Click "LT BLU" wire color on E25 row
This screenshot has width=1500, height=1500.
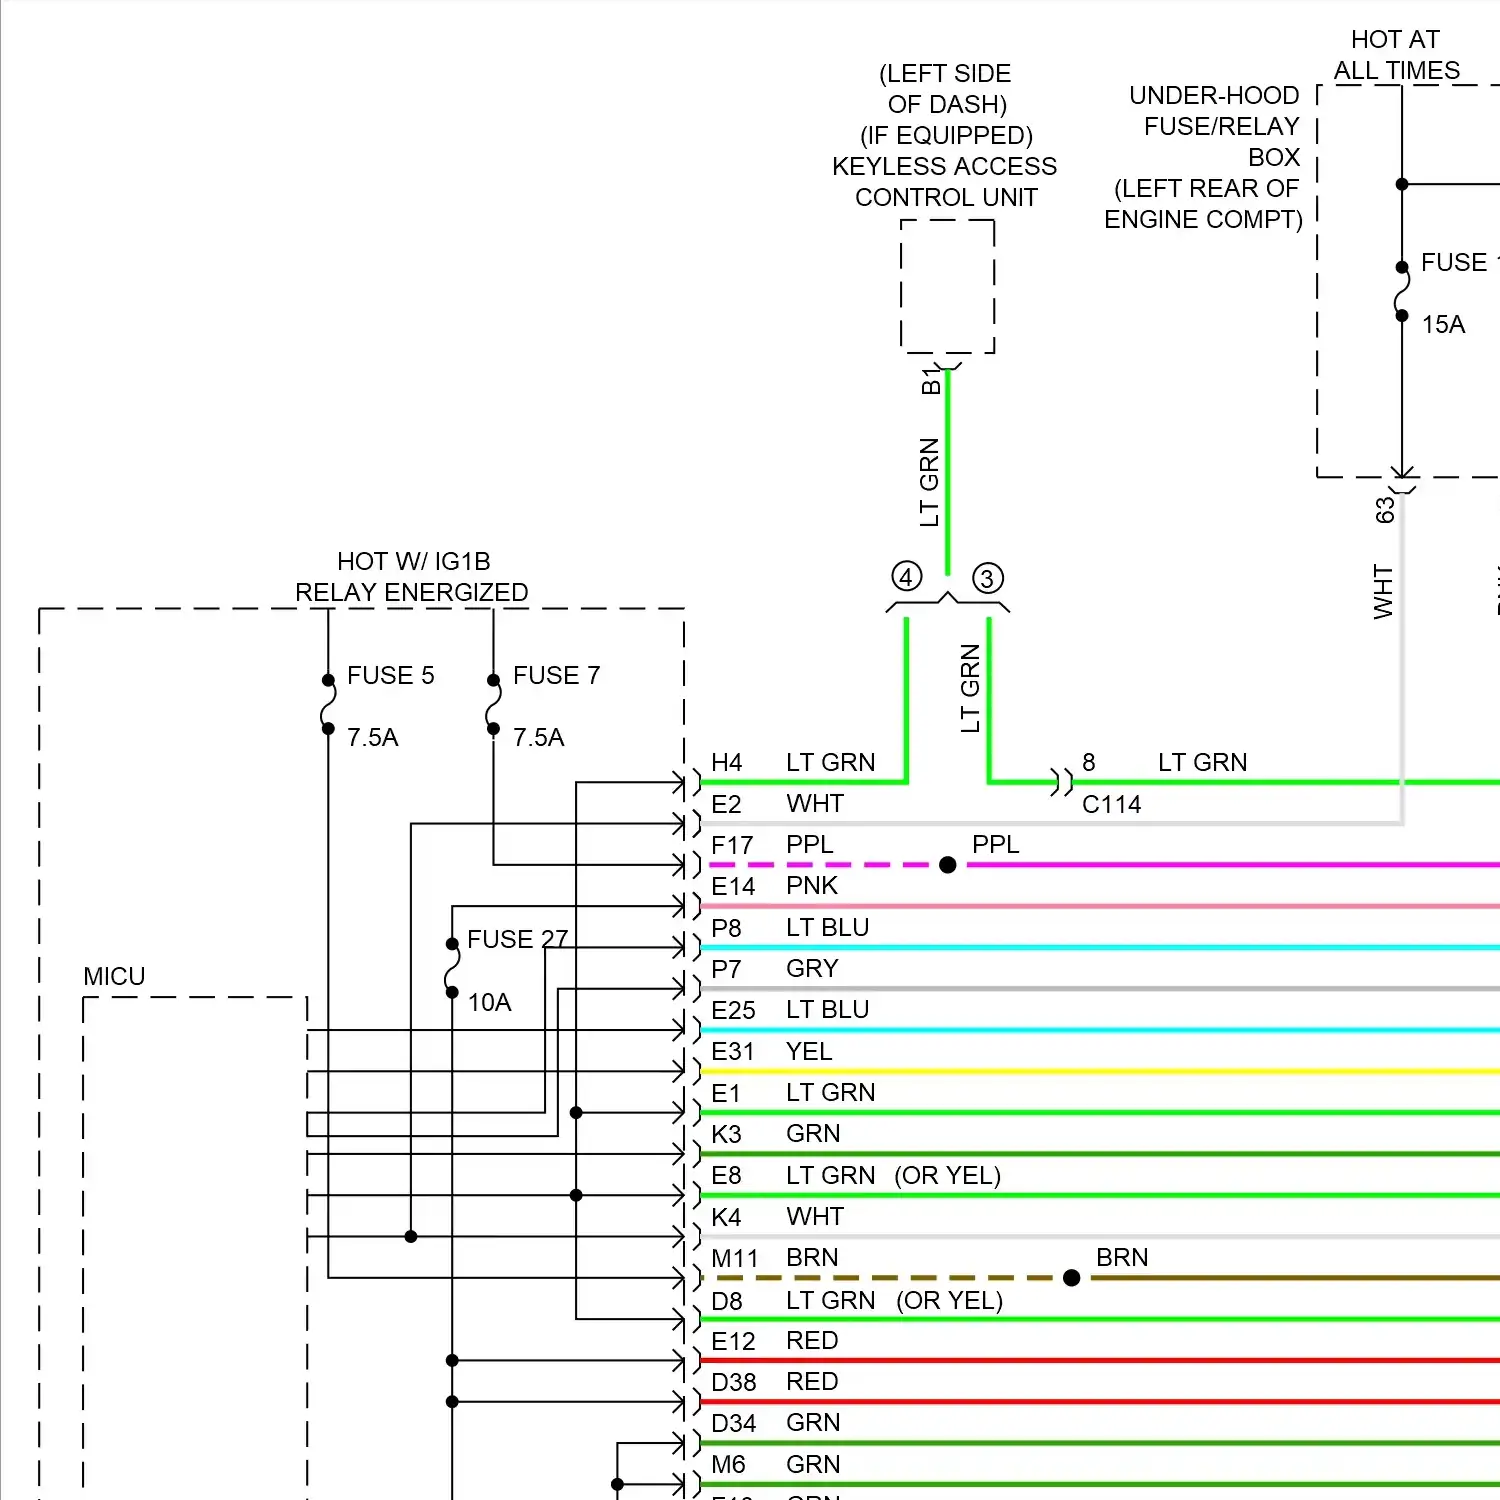click(x=827, y=1010)
